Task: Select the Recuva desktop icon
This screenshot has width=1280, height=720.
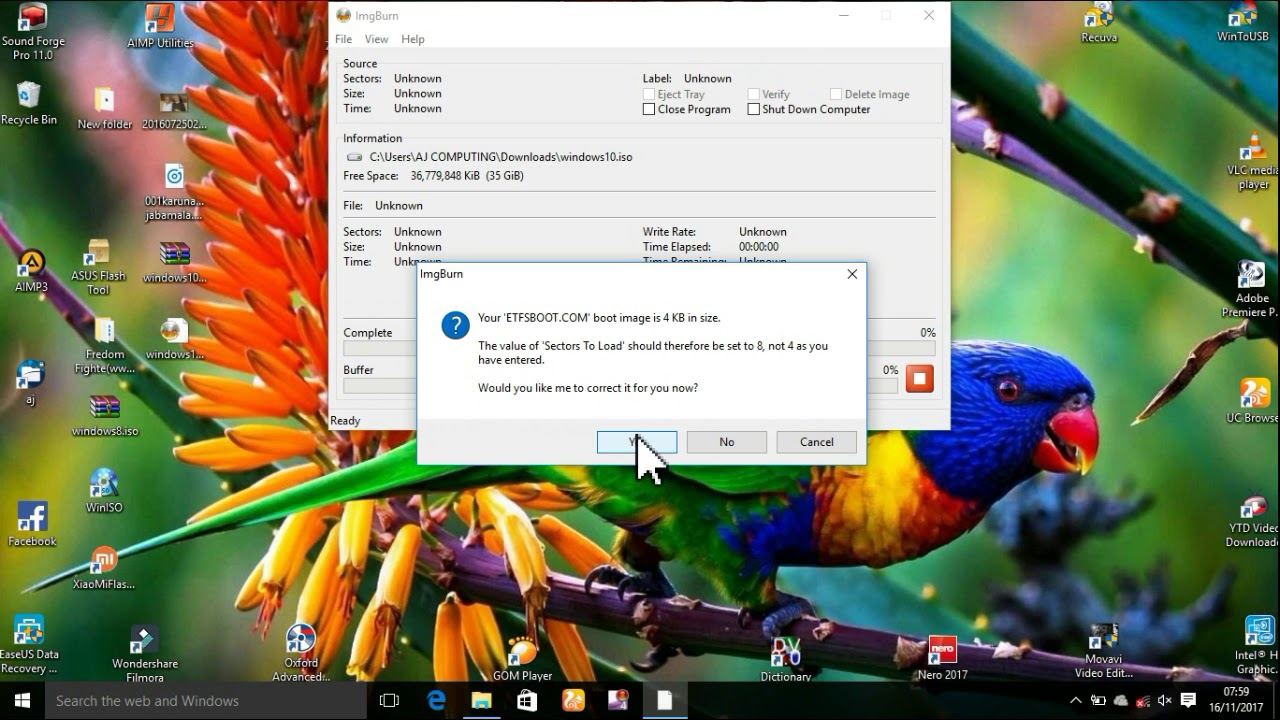Action: pos(1099,22)
